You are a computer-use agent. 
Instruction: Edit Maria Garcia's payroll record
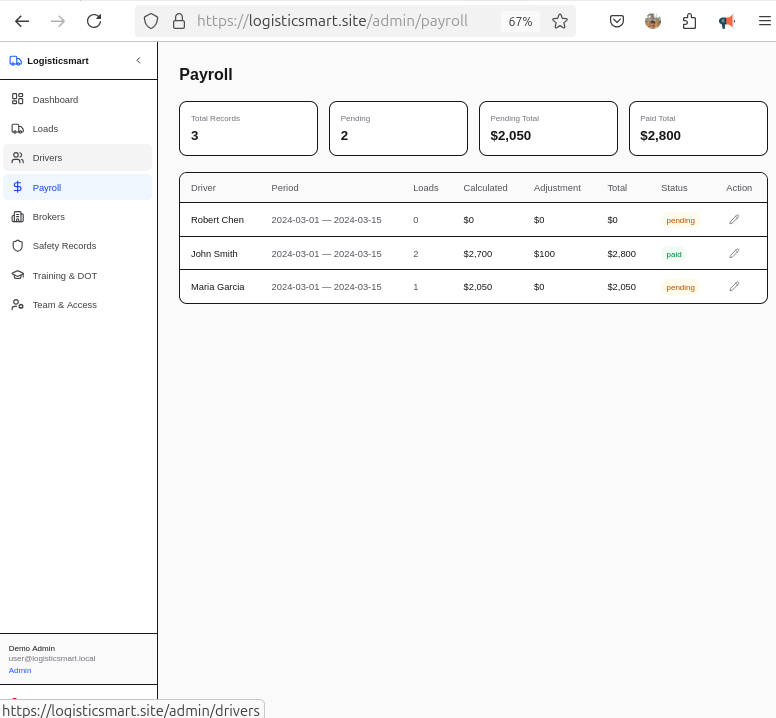(734, 287)
